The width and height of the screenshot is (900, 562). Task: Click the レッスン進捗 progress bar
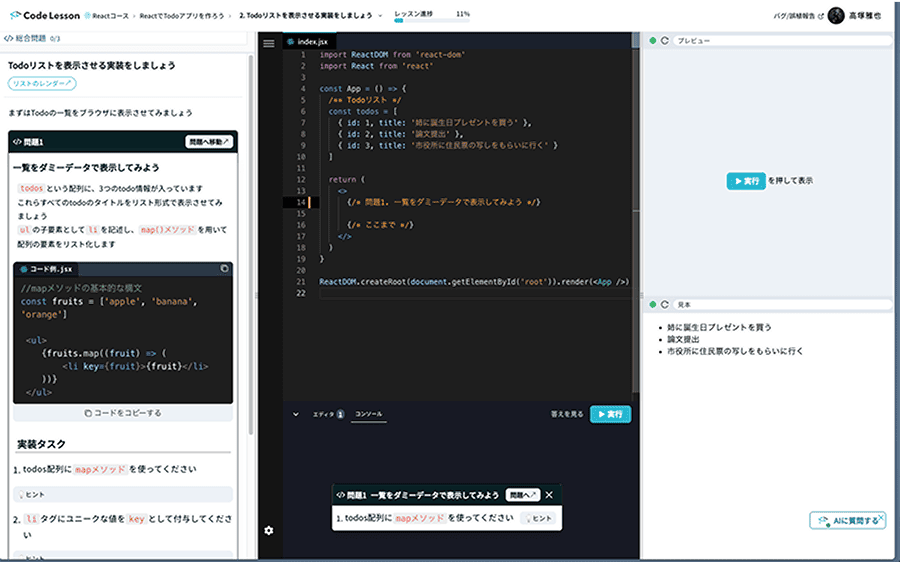tap(432, 21)
